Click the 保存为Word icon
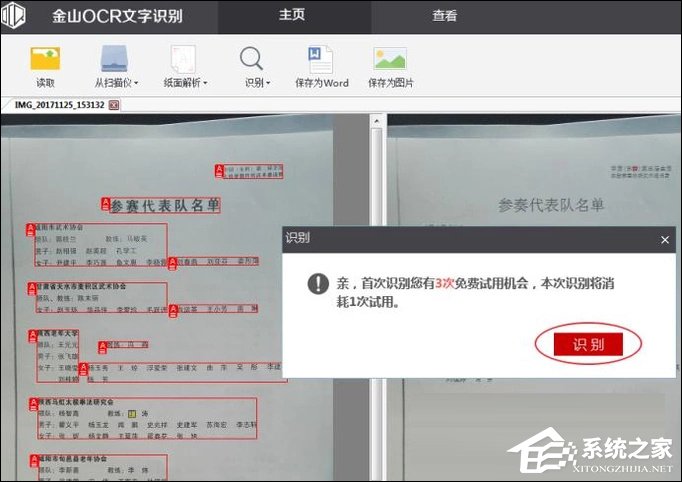This screenshot has height=482, width=682. (321, 58)
